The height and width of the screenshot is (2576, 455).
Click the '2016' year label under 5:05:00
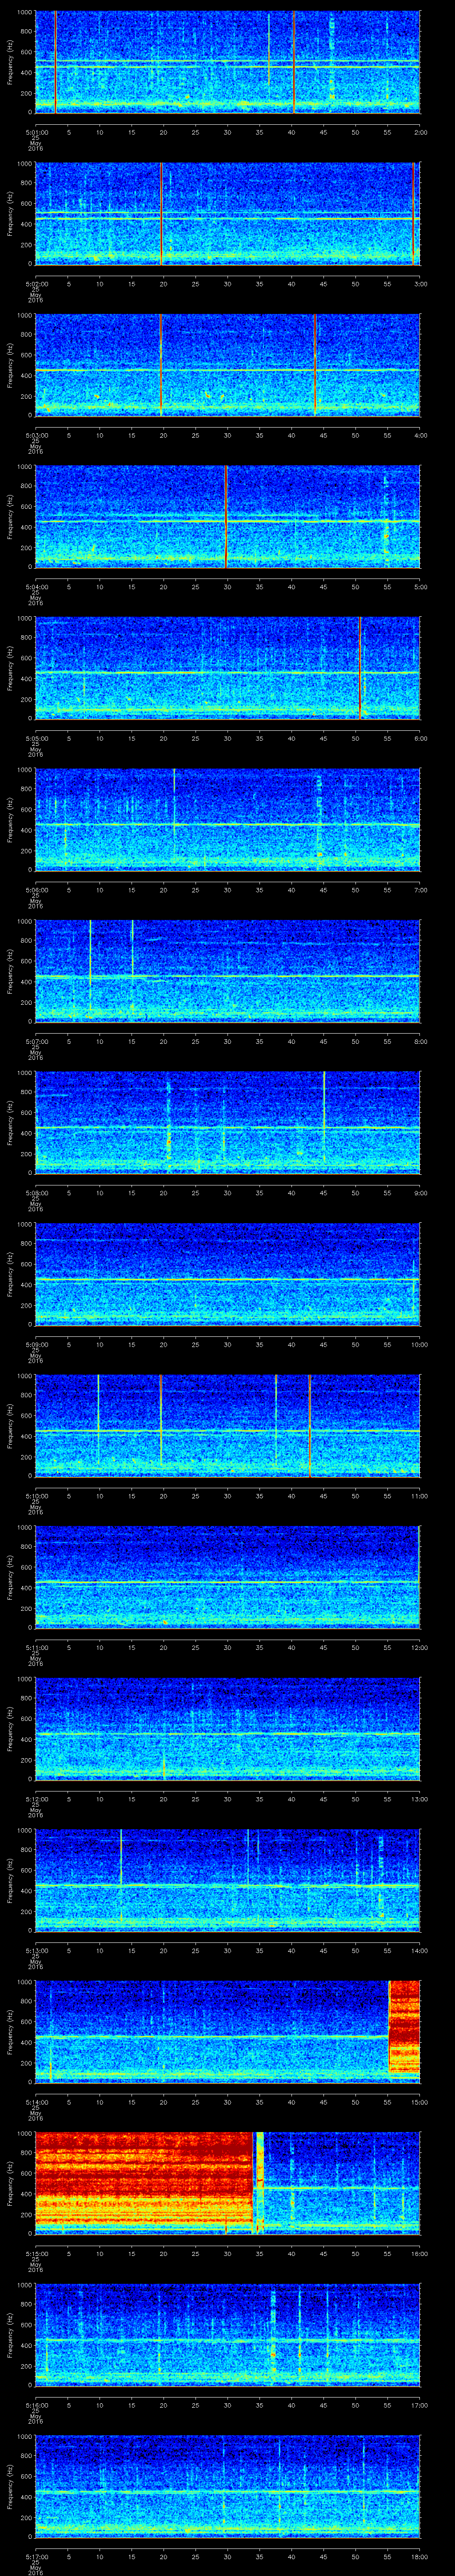click(x=35, y=756)
